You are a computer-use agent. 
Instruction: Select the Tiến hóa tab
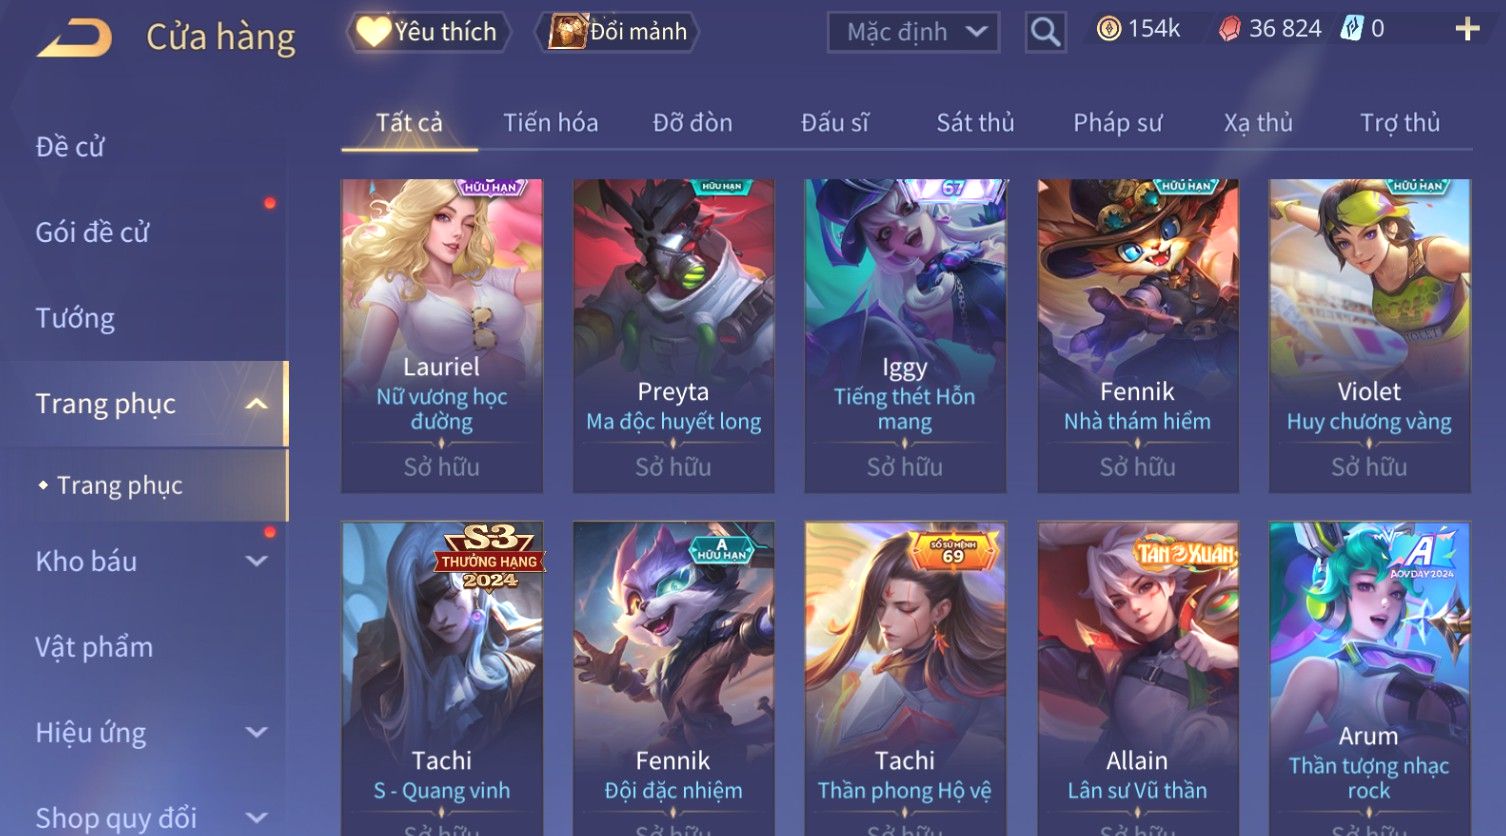point(551,123)
